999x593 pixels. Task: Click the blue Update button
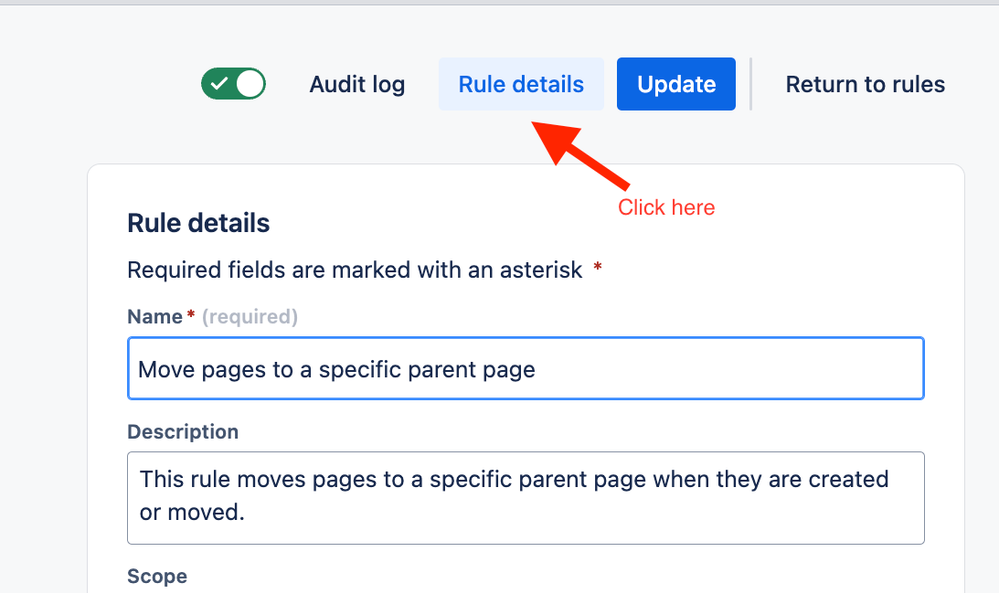pyautogui.click(x=676, y=84)
